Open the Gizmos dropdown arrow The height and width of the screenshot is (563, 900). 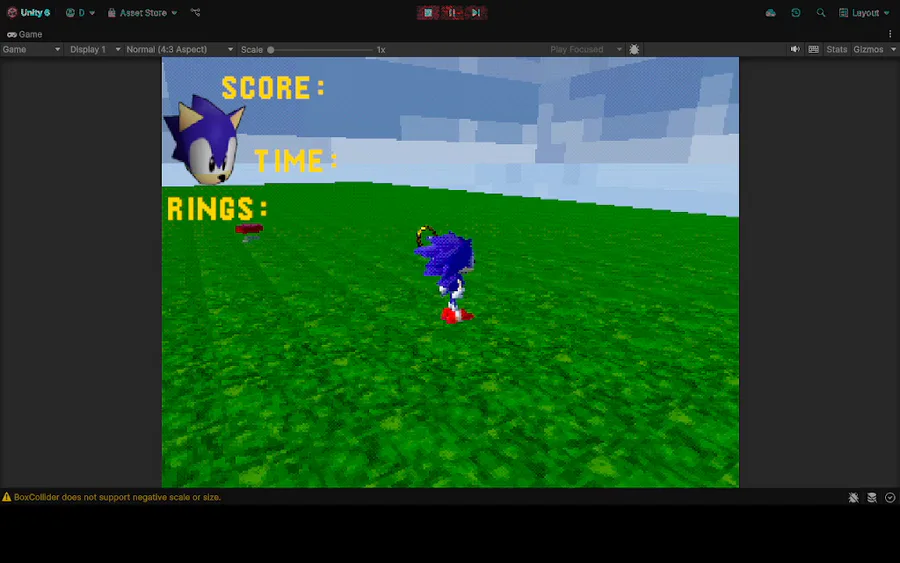pos(893,49)
